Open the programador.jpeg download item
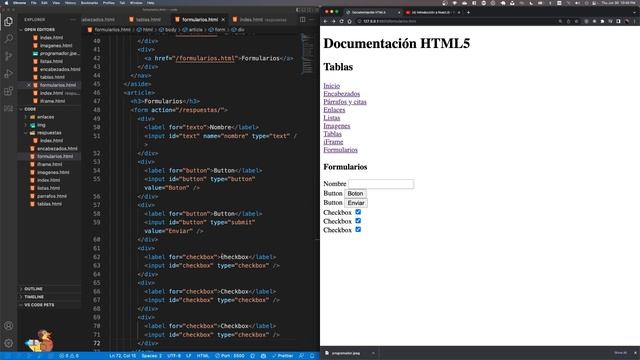This screenshot has width=640, height=360. pyautogui.click(x=345, y=353)
